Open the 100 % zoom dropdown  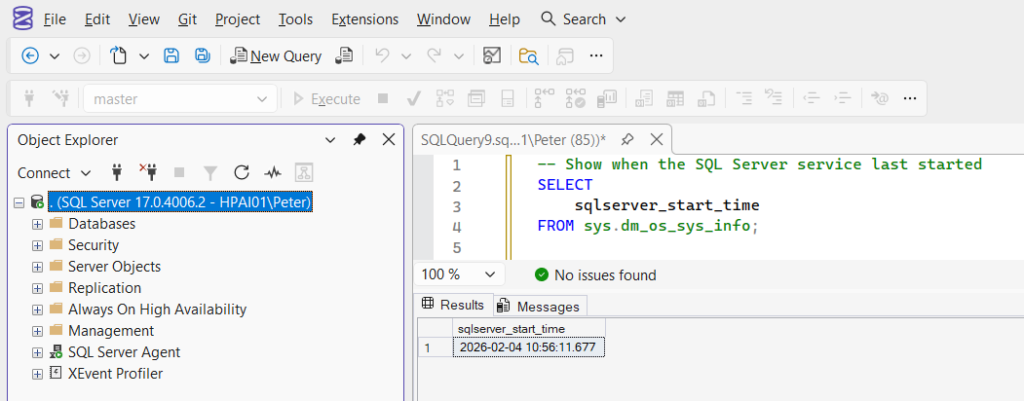click(x=489, y=275)
